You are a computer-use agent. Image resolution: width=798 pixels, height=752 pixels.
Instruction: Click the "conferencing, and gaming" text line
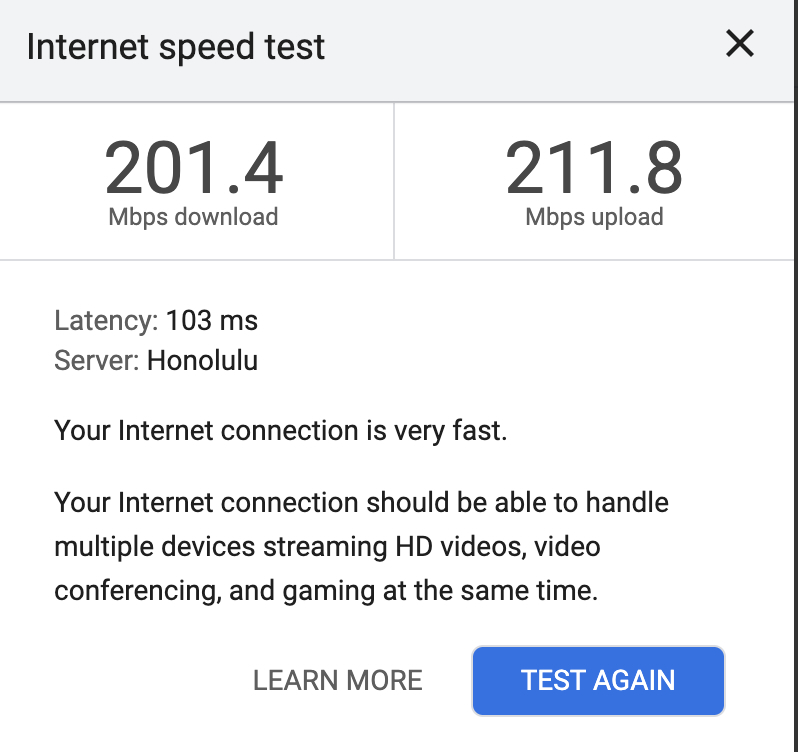[x=326, y=591]
